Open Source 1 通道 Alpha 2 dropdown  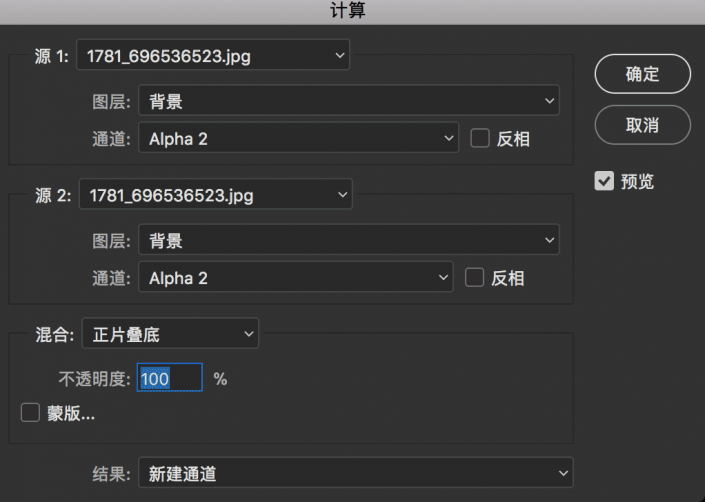click(297, 139)
